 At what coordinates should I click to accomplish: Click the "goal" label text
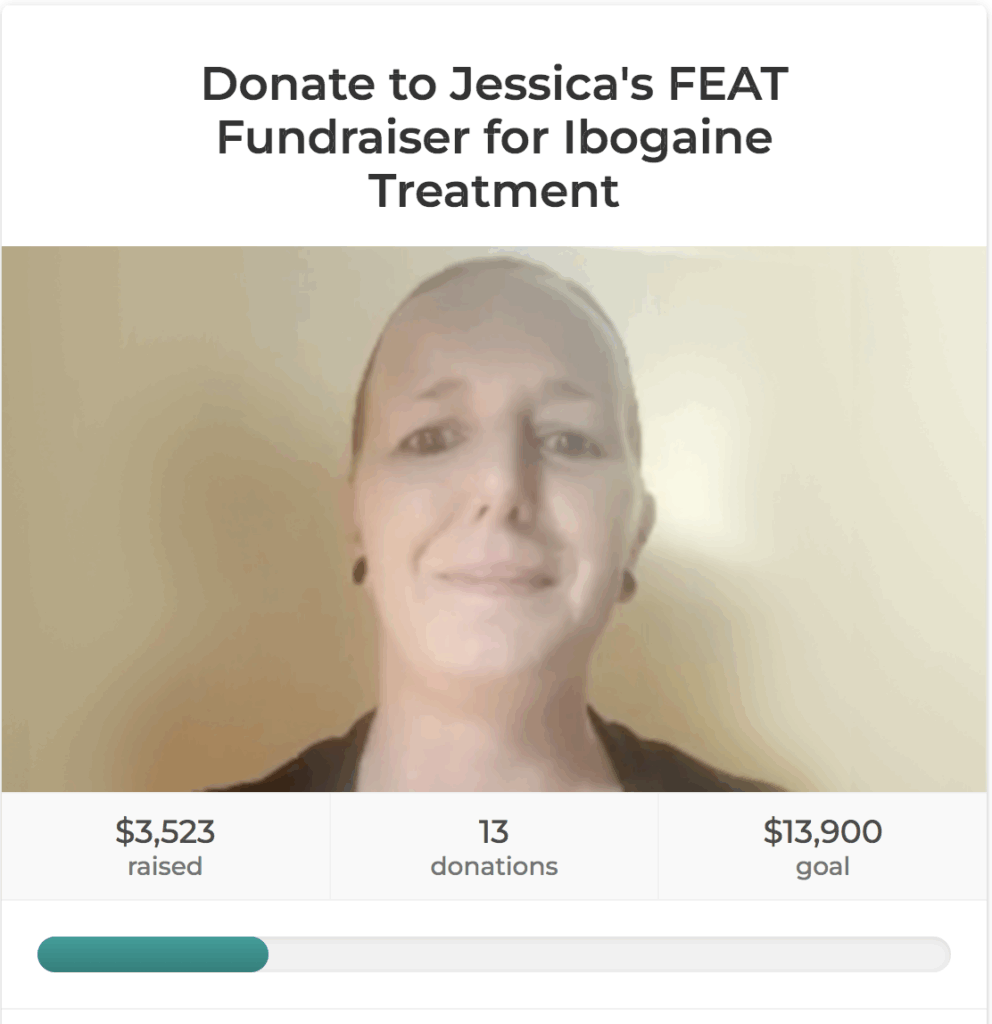[822, 868]
